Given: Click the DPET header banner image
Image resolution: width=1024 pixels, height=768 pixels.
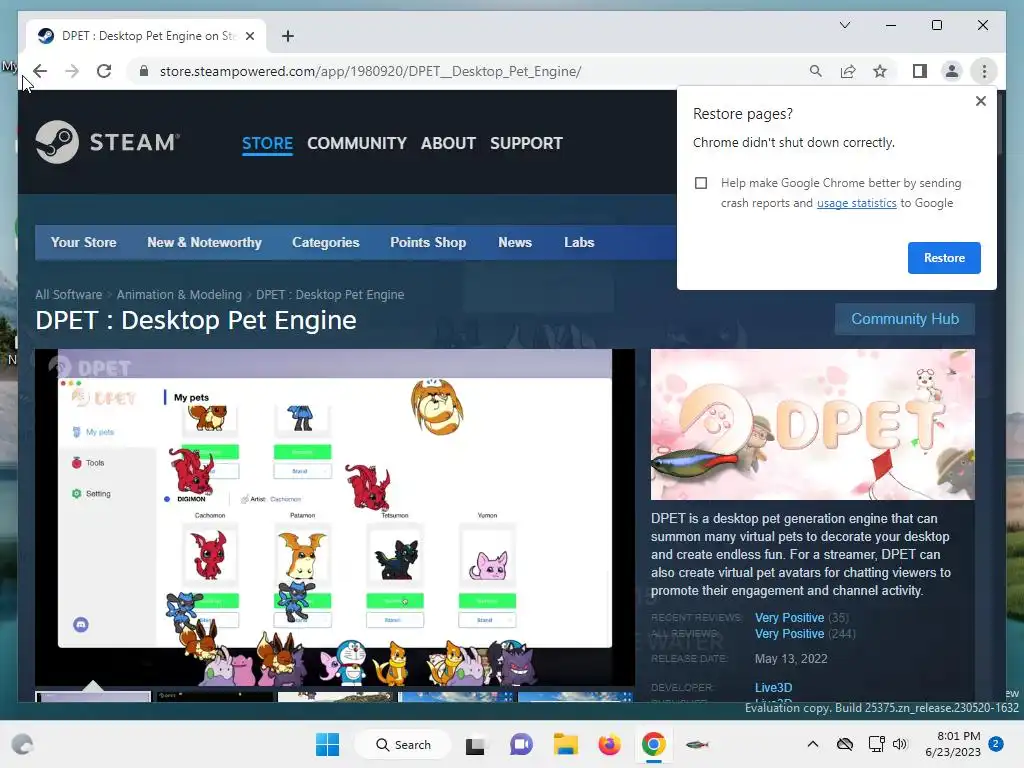Looking at the screenshot, I should click(812, 424).
